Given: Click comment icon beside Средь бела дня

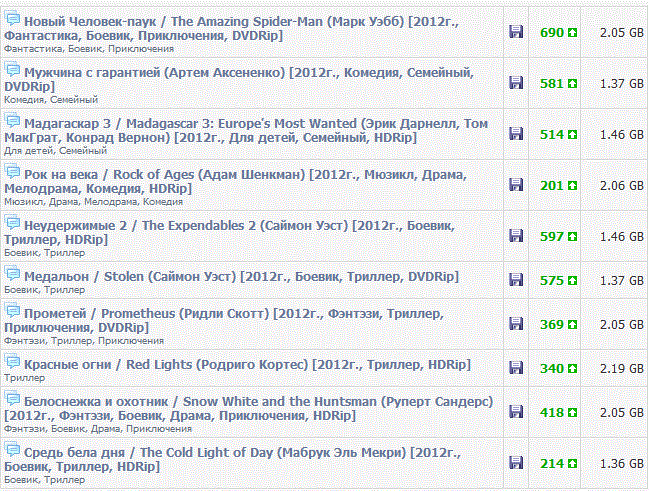Looking at the screenshot, I should click(x=12, y=450).
